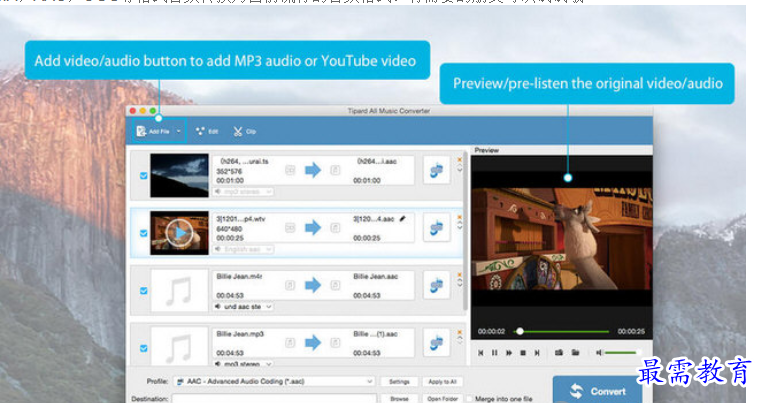Click output audio icon in h264 ural.ts row
The height and width of the screenshot is (403, 760).
point(335,170)
